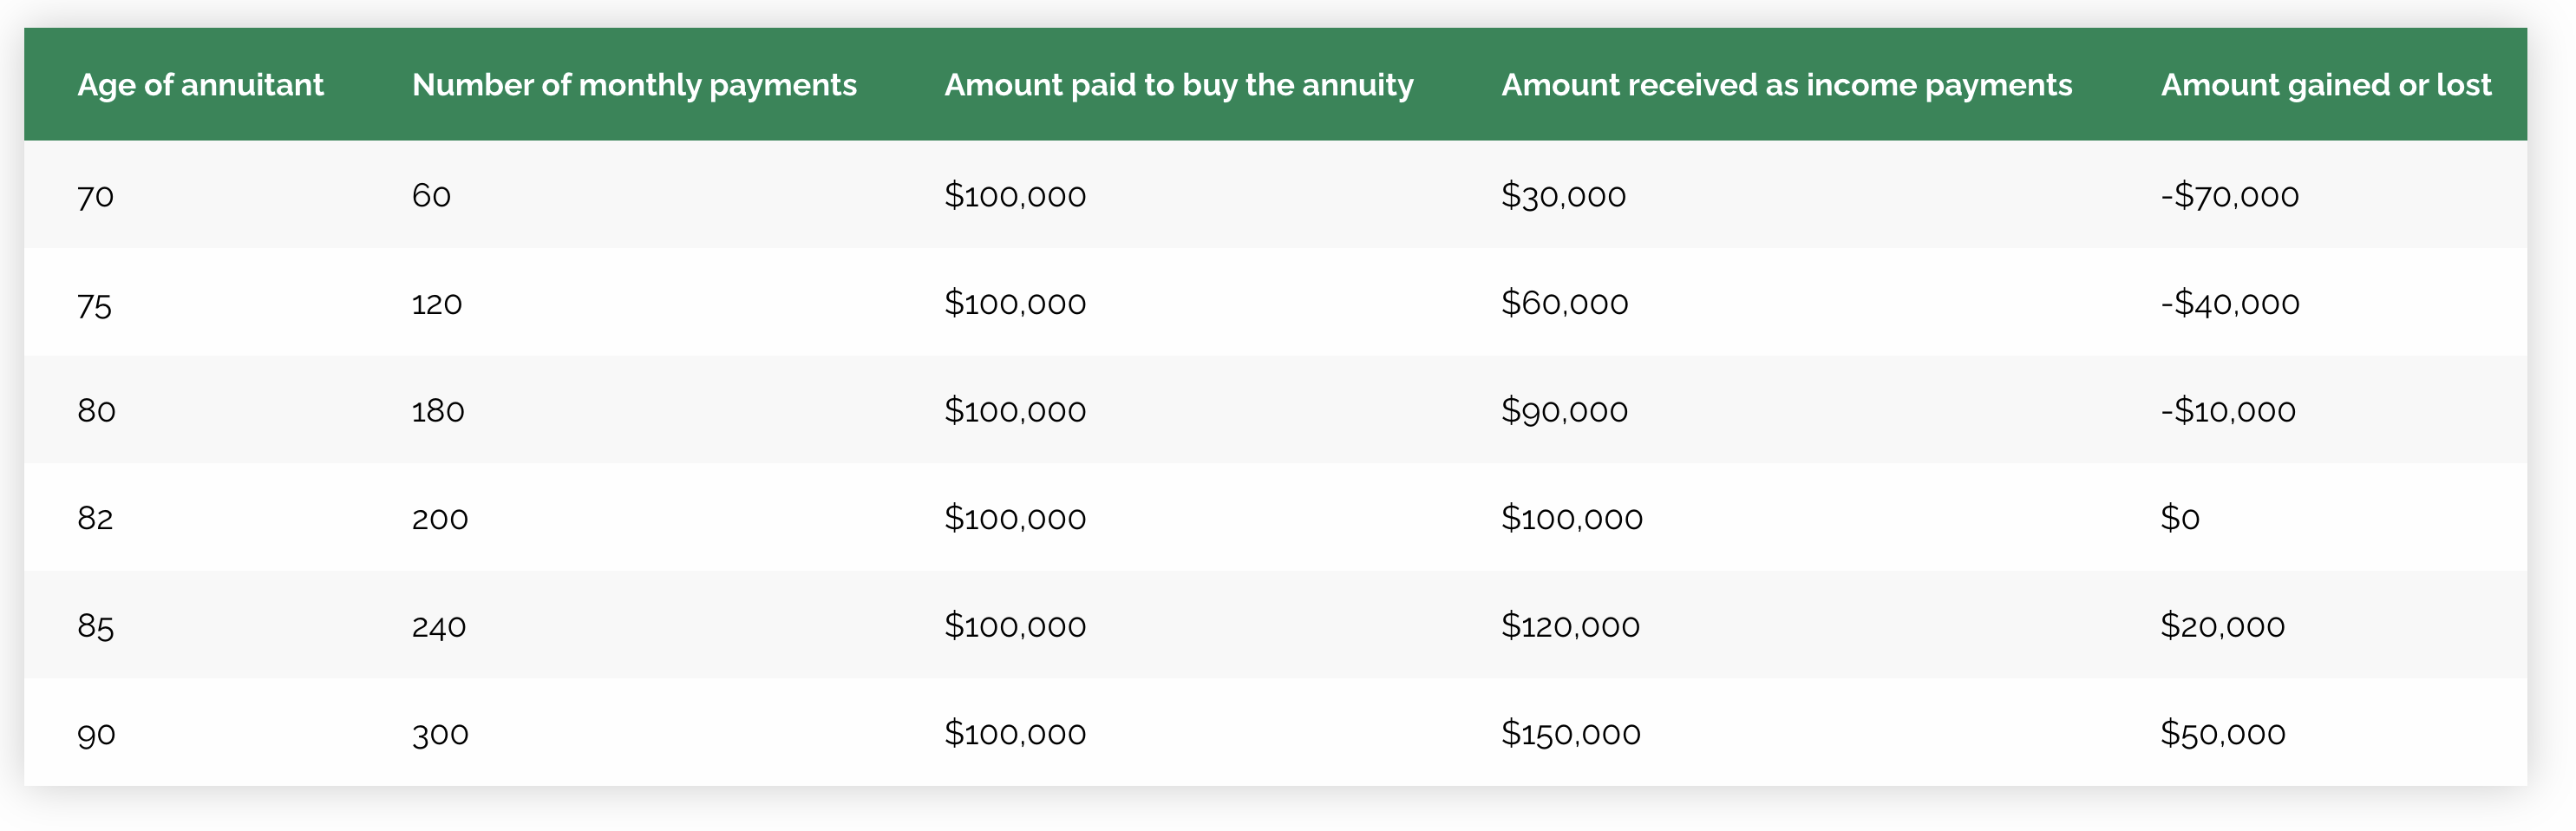This screenshot has height=831, width=2576.
Task: Click 'Amount paid to buy the annuity' header
Action: click(x=1179, y=85)
